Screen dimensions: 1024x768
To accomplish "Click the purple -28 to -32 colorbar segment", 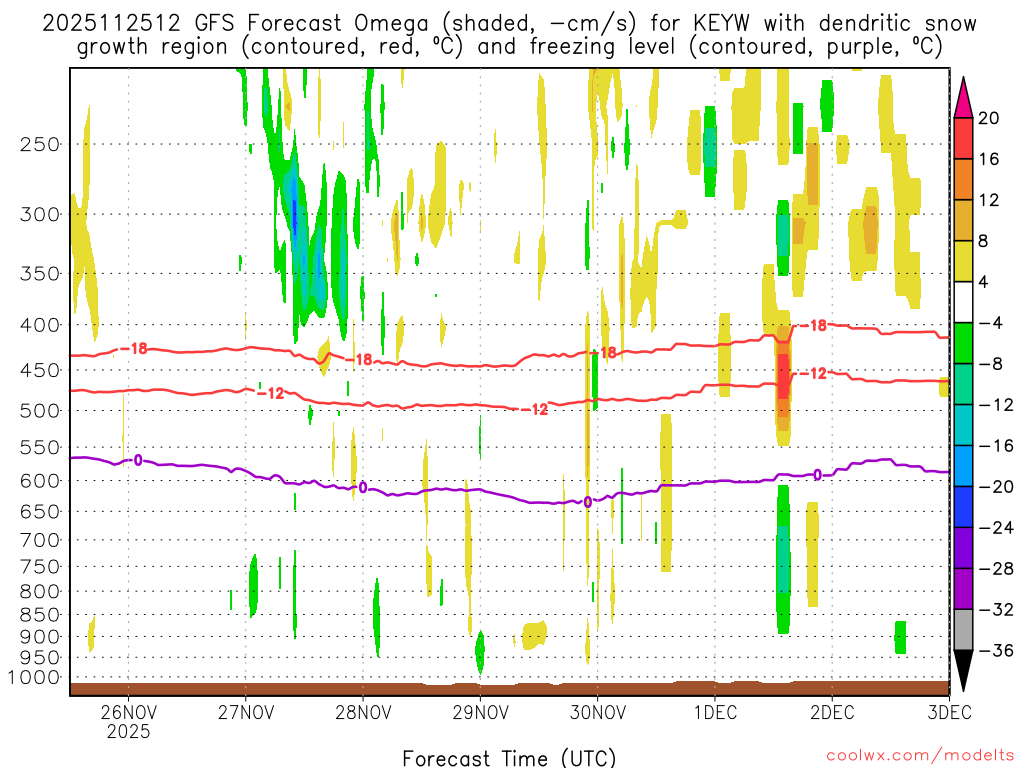I will (x=963, y=589).
